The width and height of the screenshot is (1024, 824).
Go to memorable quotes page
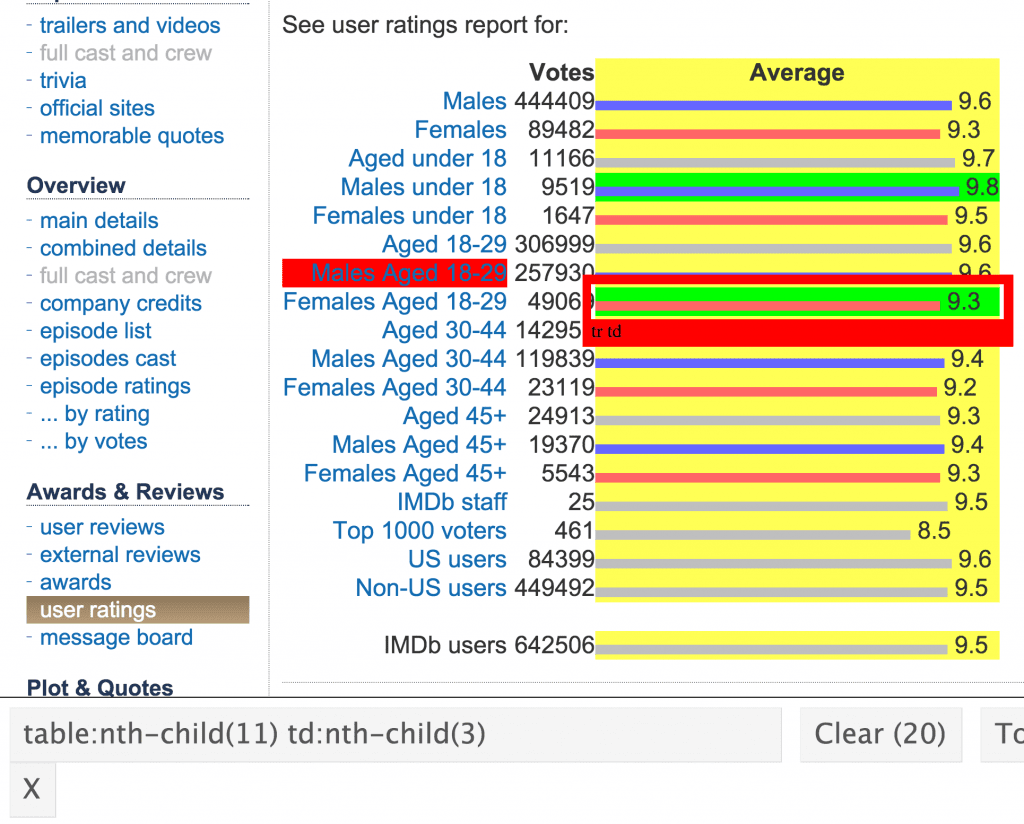coord(132,136)
